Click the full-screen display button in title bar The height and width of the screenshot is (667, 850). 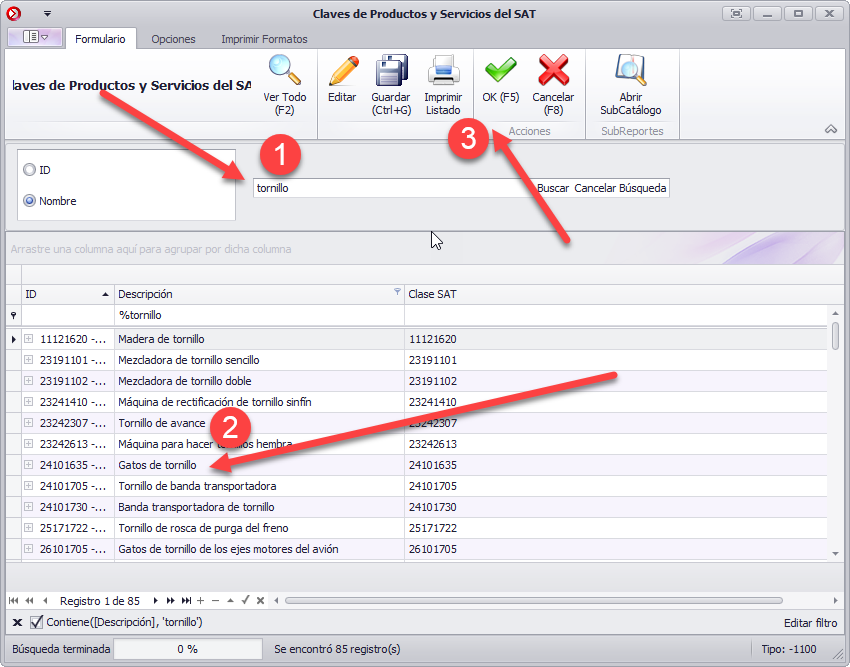point(736,14)
